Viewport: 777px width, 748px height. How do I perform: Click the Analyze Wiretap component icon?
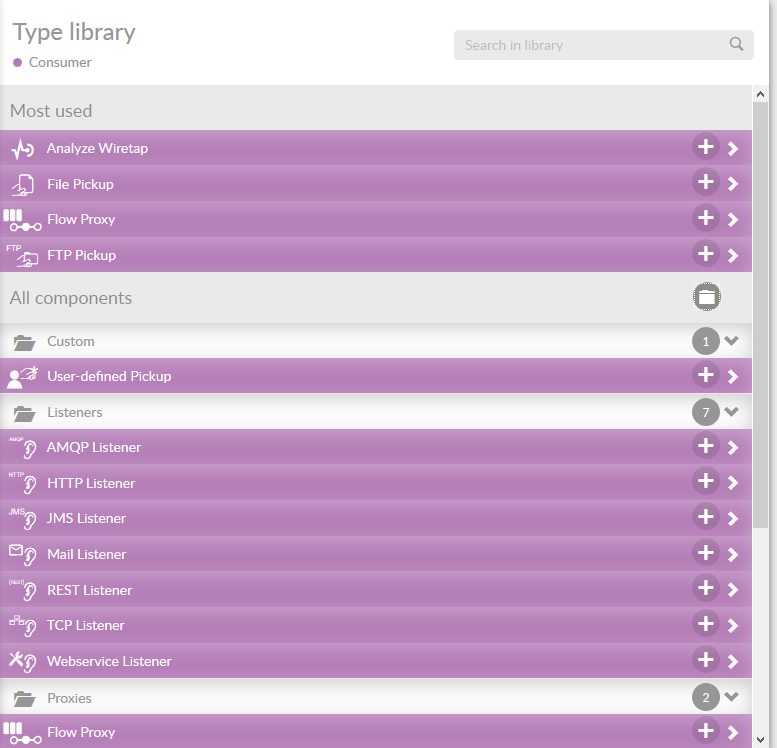[23, 149]
